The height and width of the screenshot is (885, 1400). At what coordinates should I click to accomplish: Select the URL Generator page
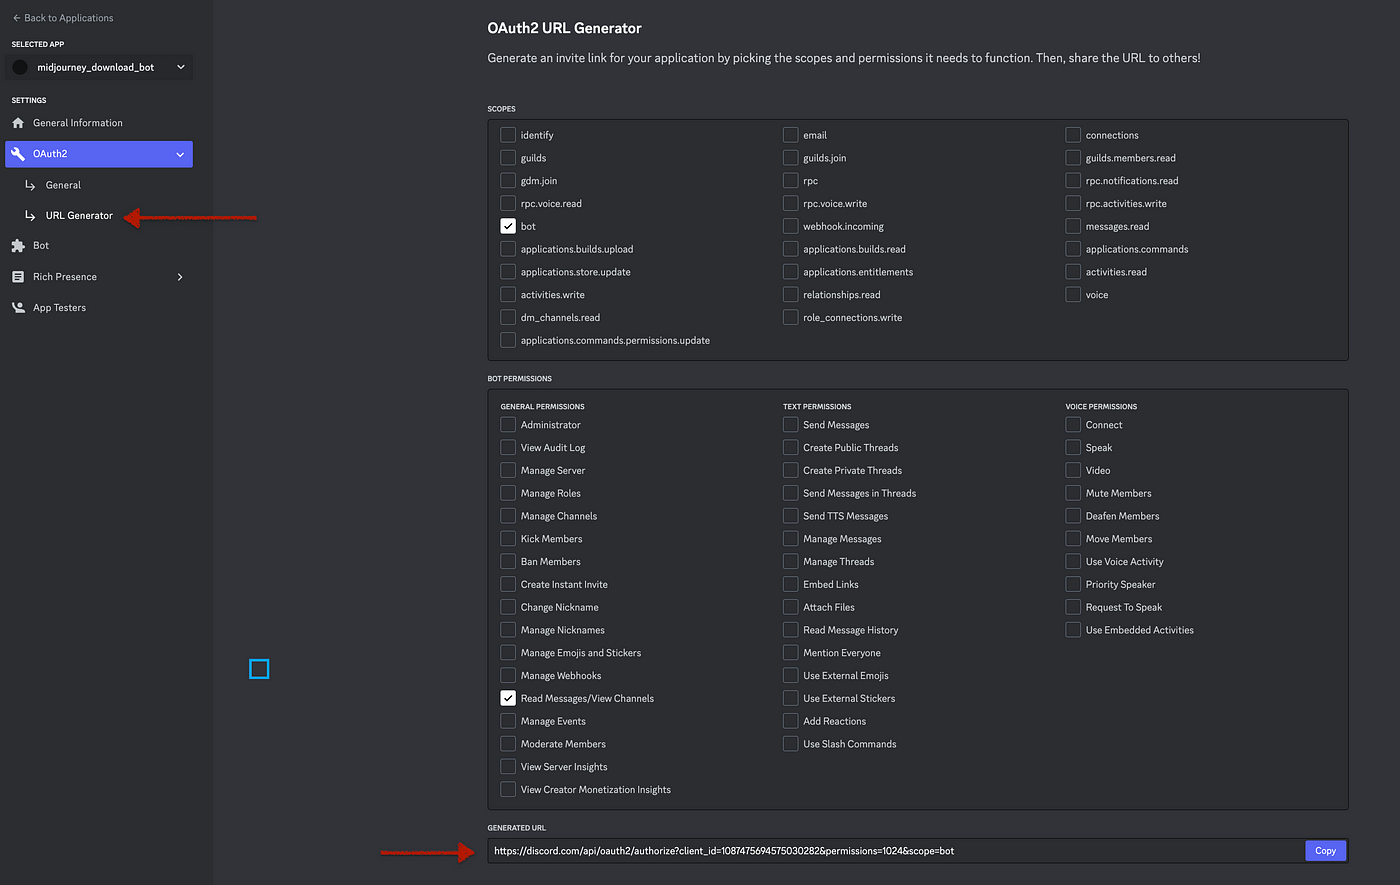79,215
